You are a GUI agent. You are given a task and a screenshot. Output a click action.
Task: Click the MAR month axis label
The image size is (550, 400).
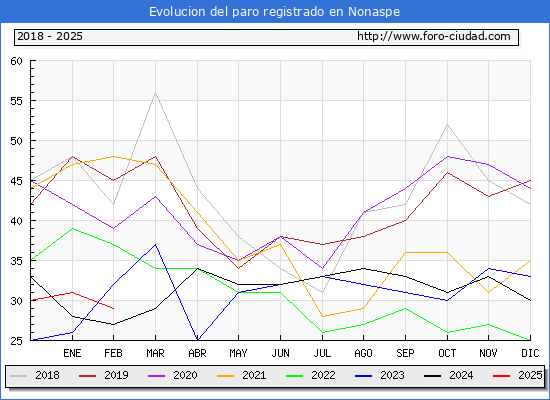pos(155,353)
